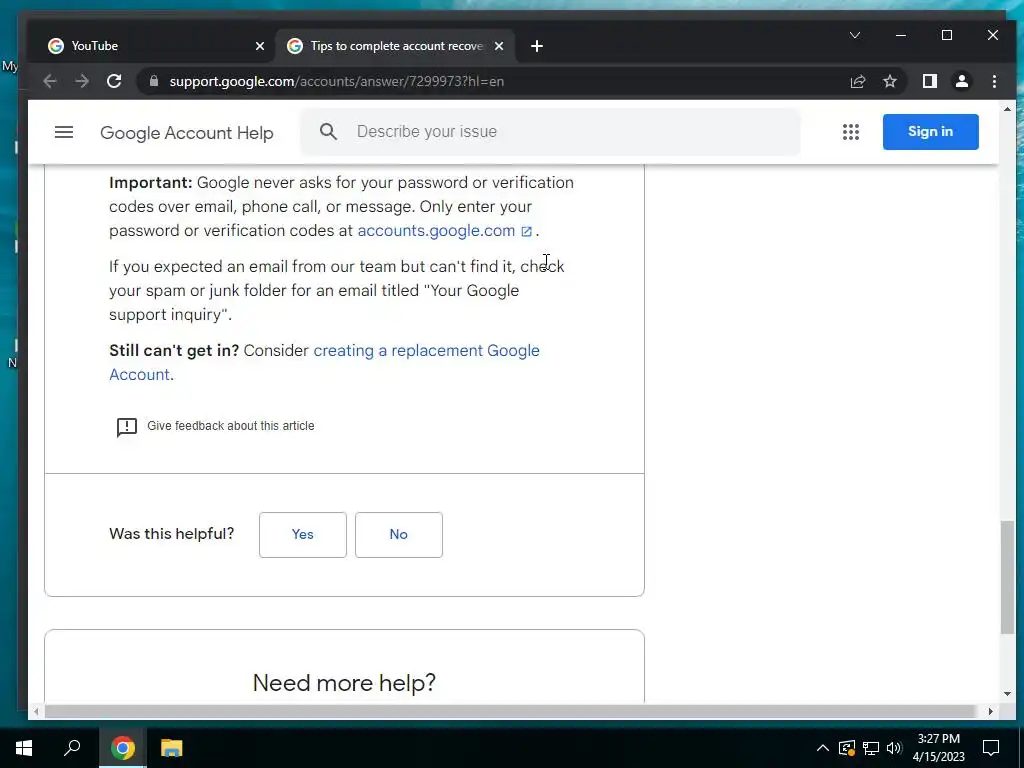Open Chrome profile icon
The width and height of the screenshot is (1024, 768).
click(961, 81)
